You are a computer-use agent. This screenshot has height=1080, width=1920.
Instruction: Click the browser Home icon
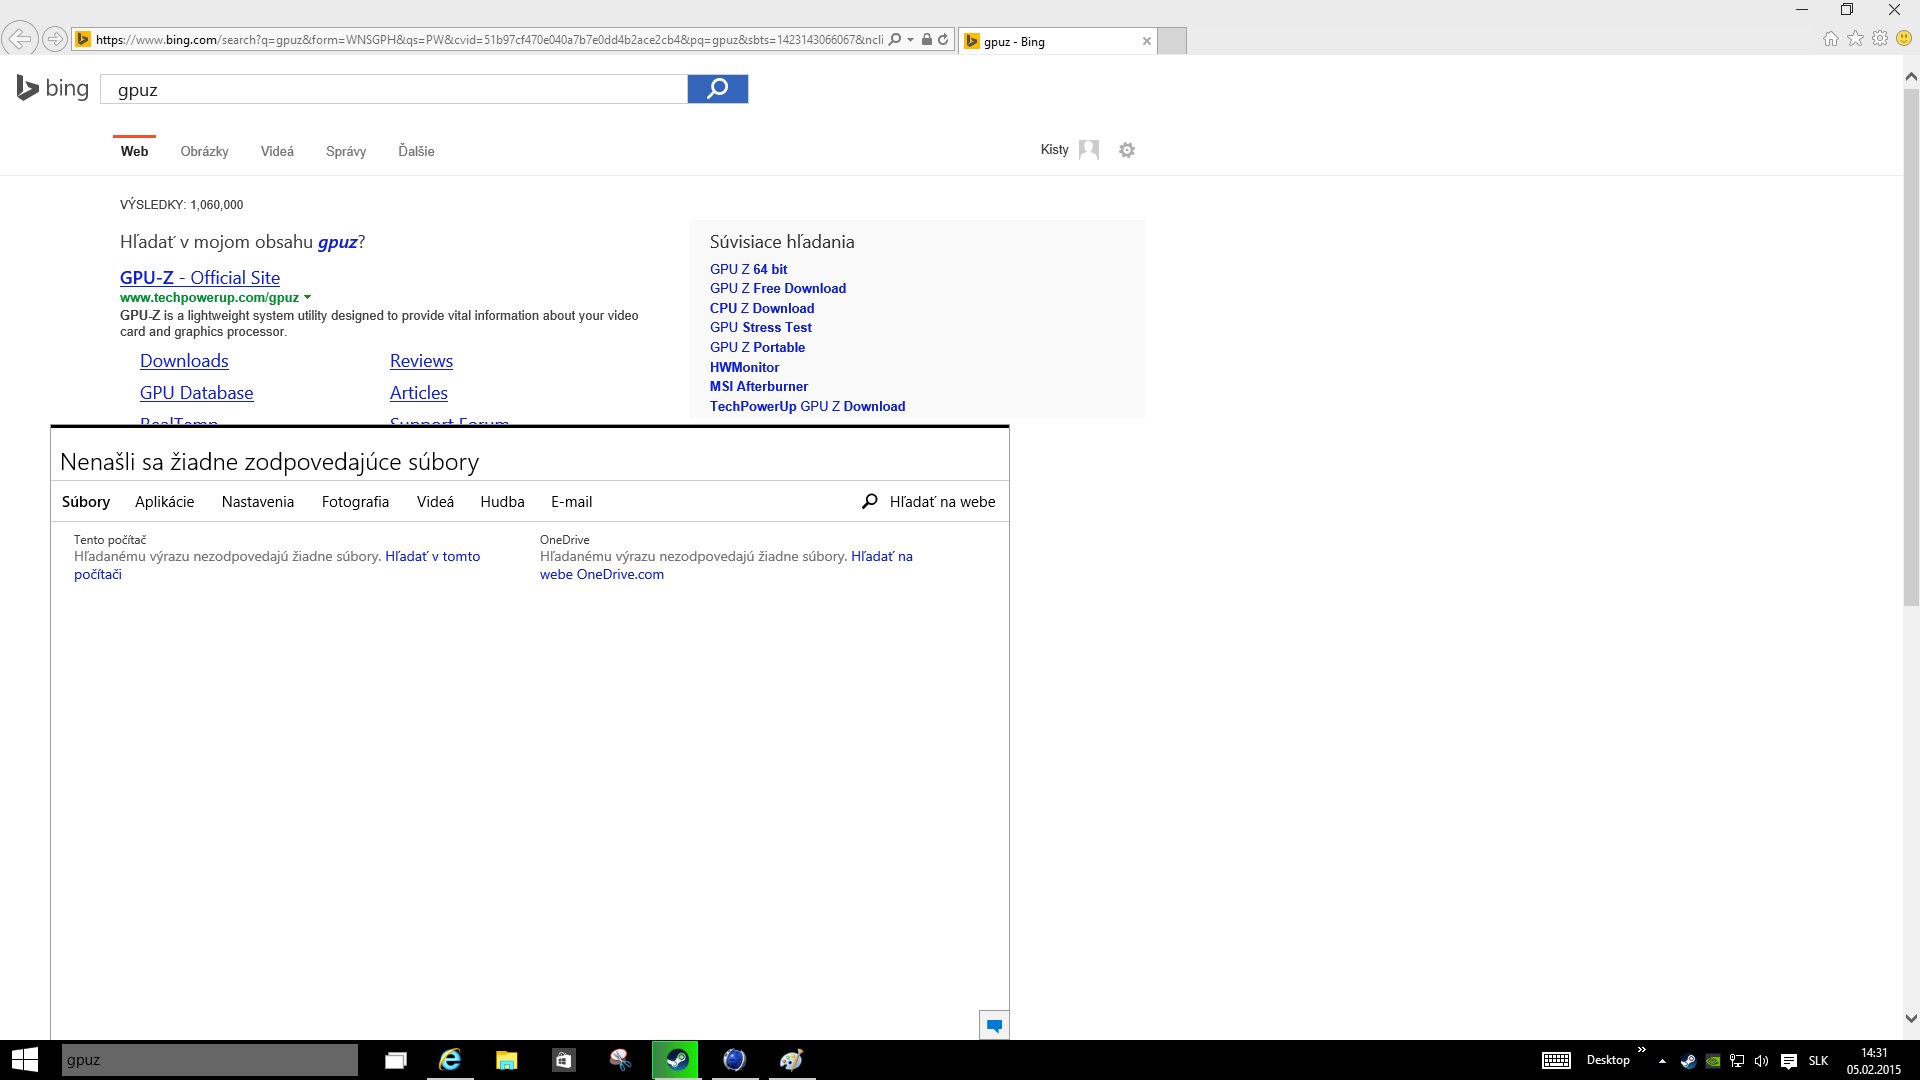coord(1831,39)
